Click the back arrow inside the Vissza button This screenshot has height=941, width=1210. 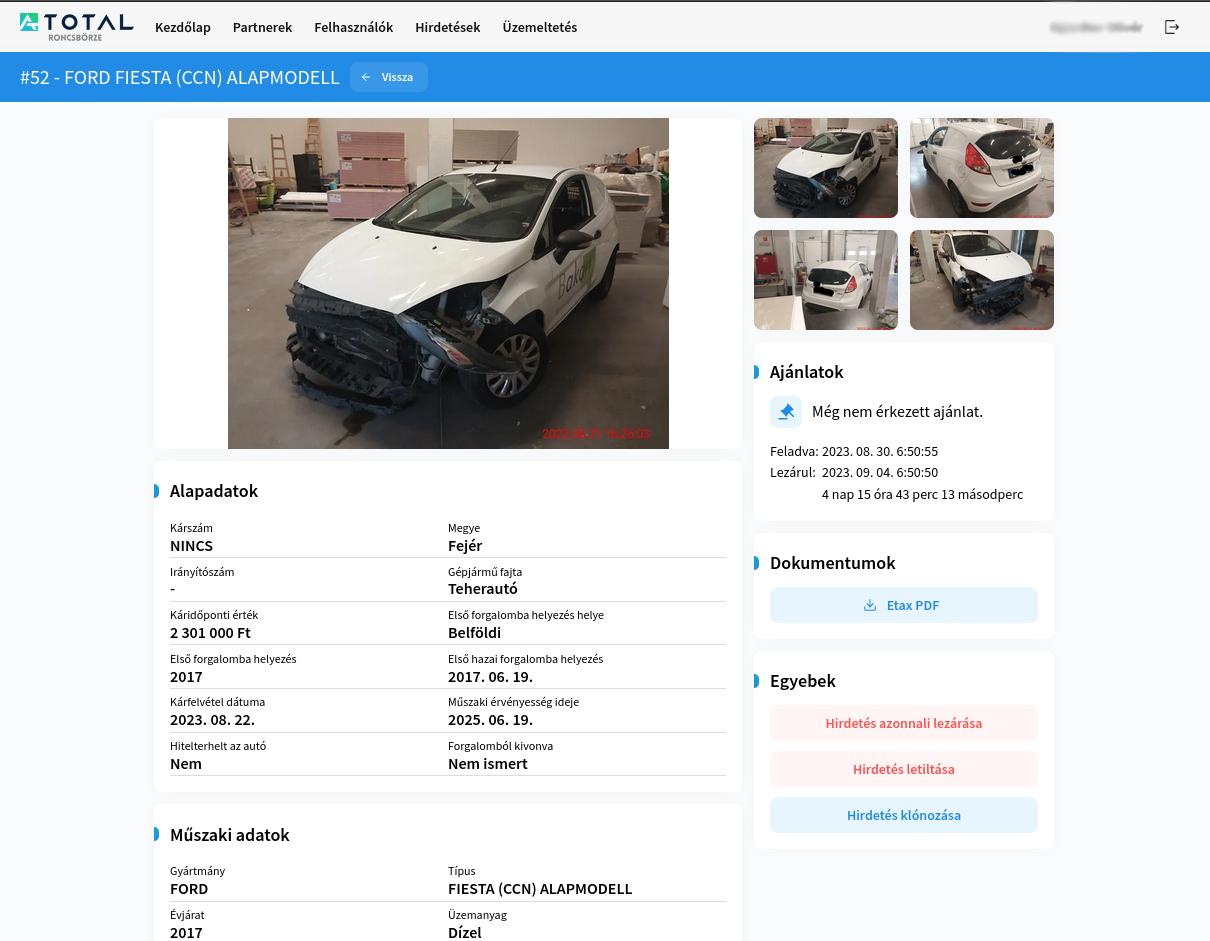367,76
